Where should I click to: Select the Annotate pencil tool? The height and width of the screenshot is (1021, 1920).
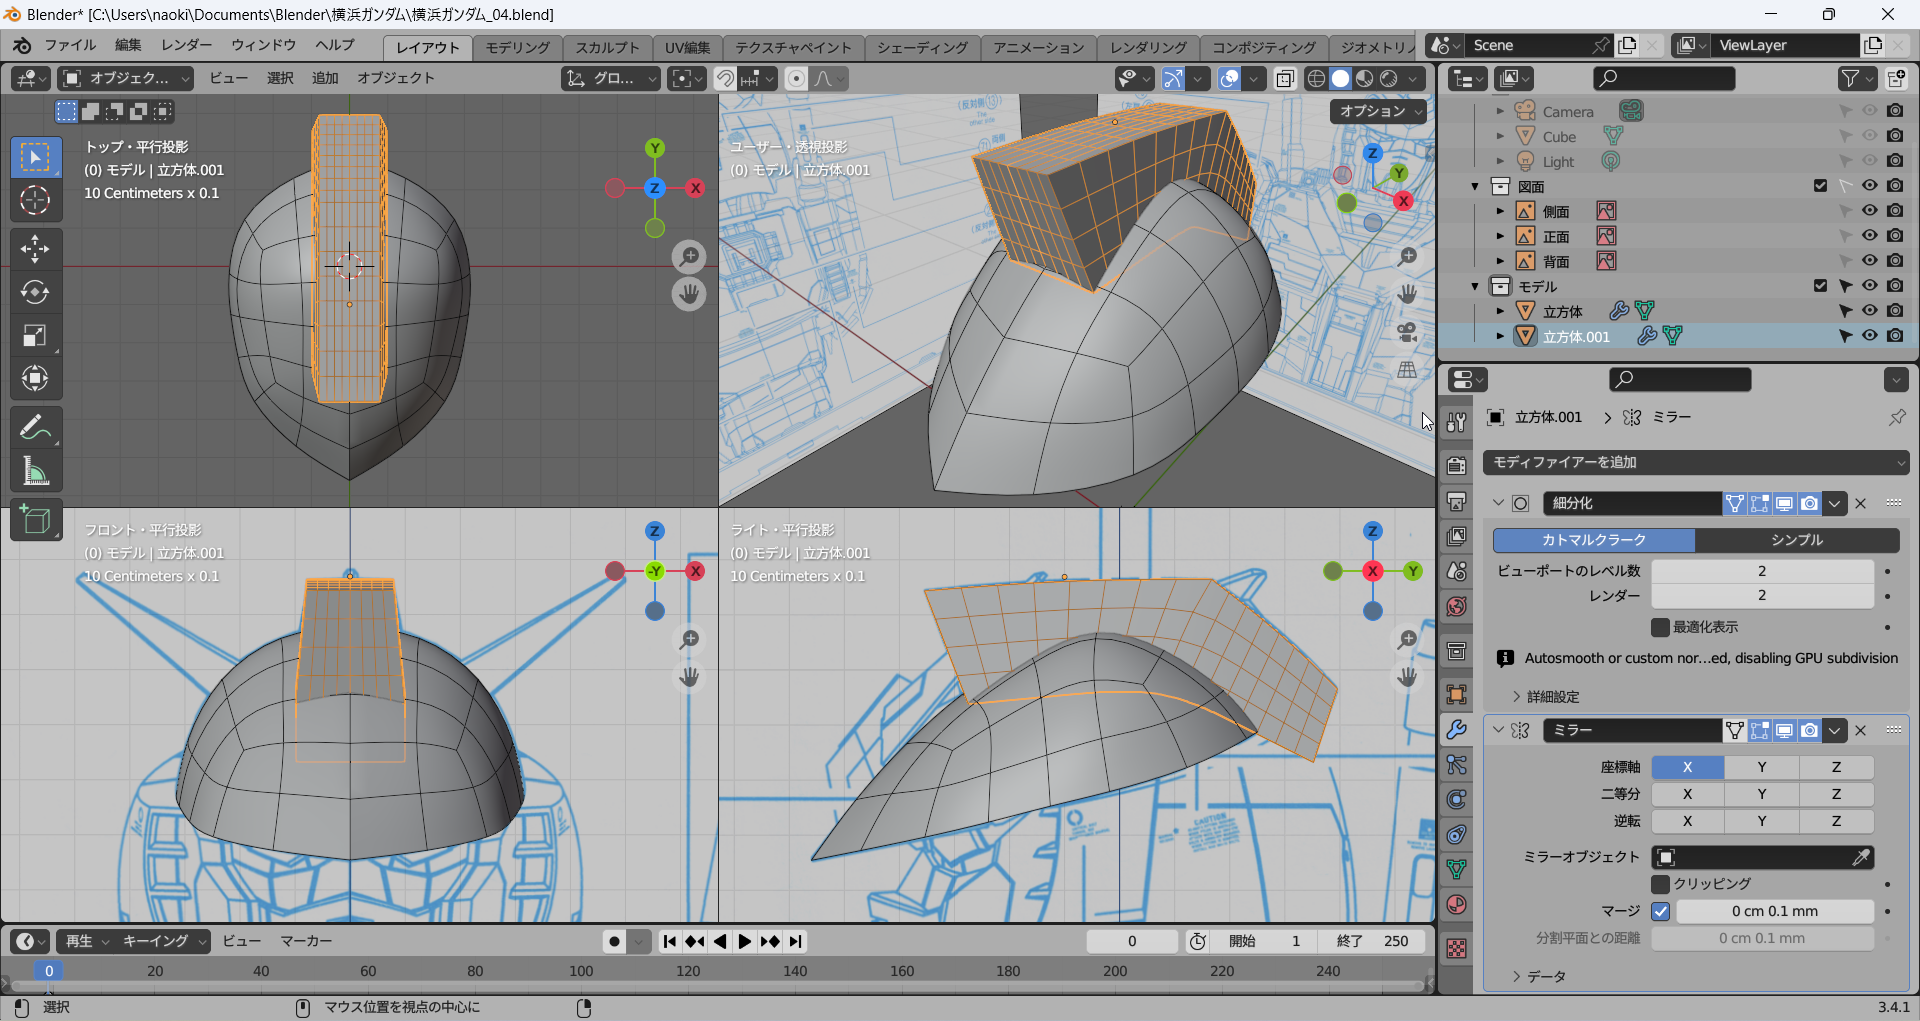[x=35, y=428]
